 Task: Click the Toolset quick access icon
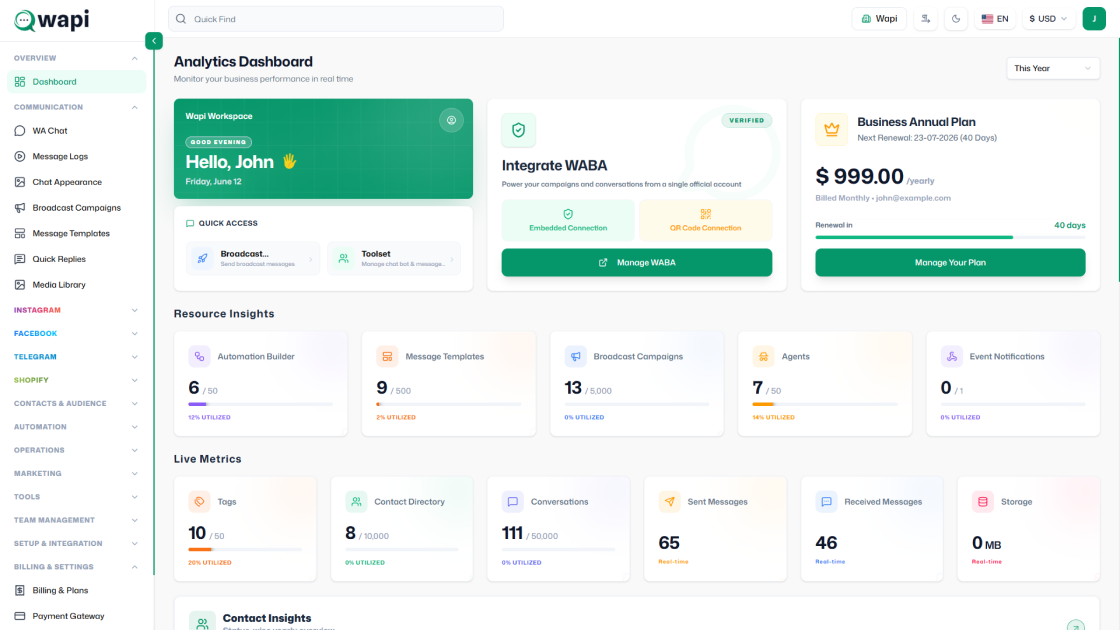(344, 259)
